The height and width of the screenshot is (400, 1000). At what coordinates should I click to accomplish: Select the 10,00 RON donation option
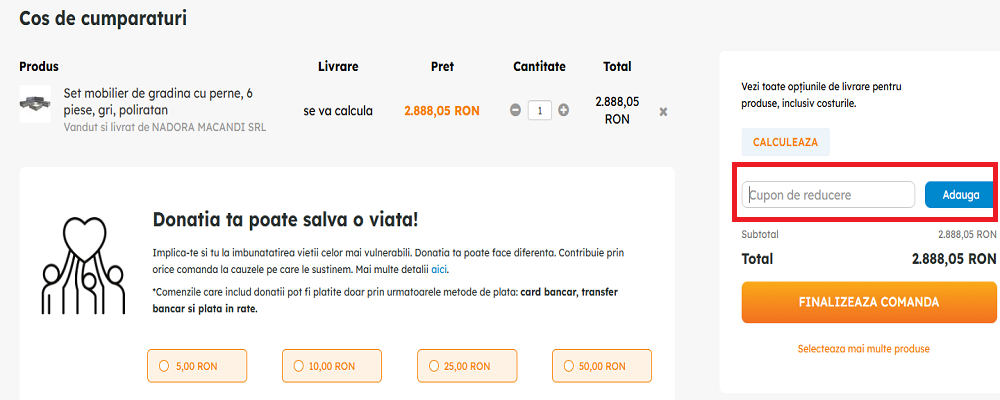(x=332, y=366)
